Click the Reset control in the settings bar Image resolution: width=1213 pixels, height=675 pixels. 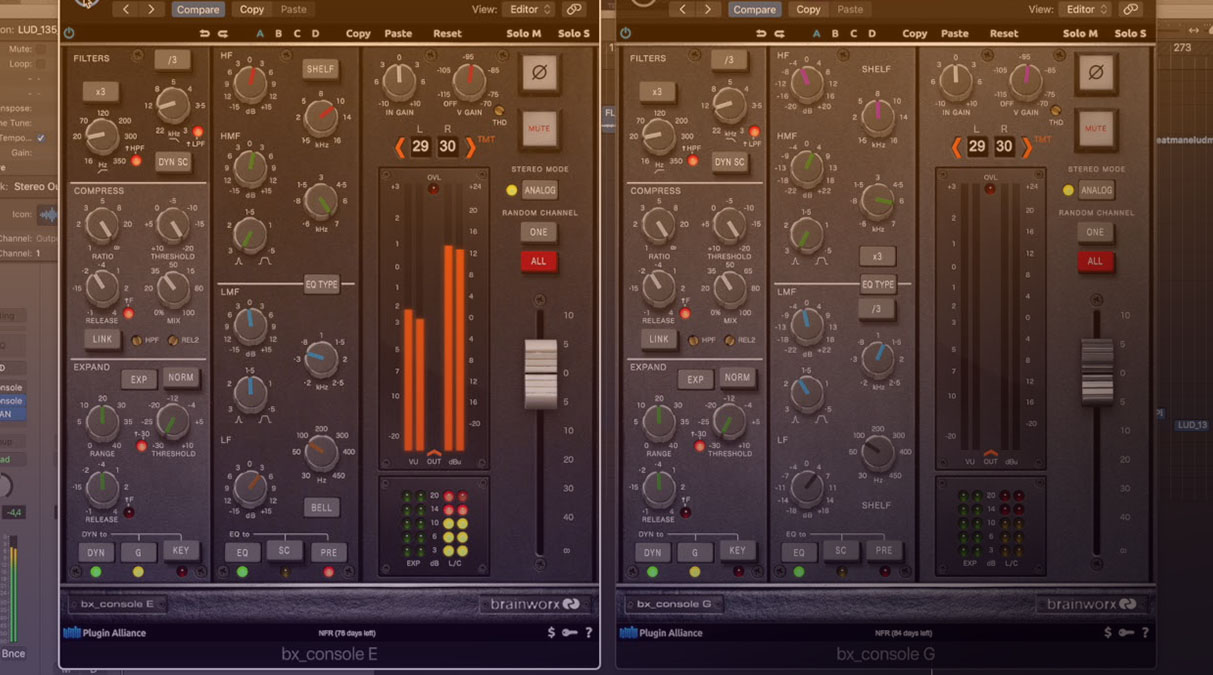[447, 33]
